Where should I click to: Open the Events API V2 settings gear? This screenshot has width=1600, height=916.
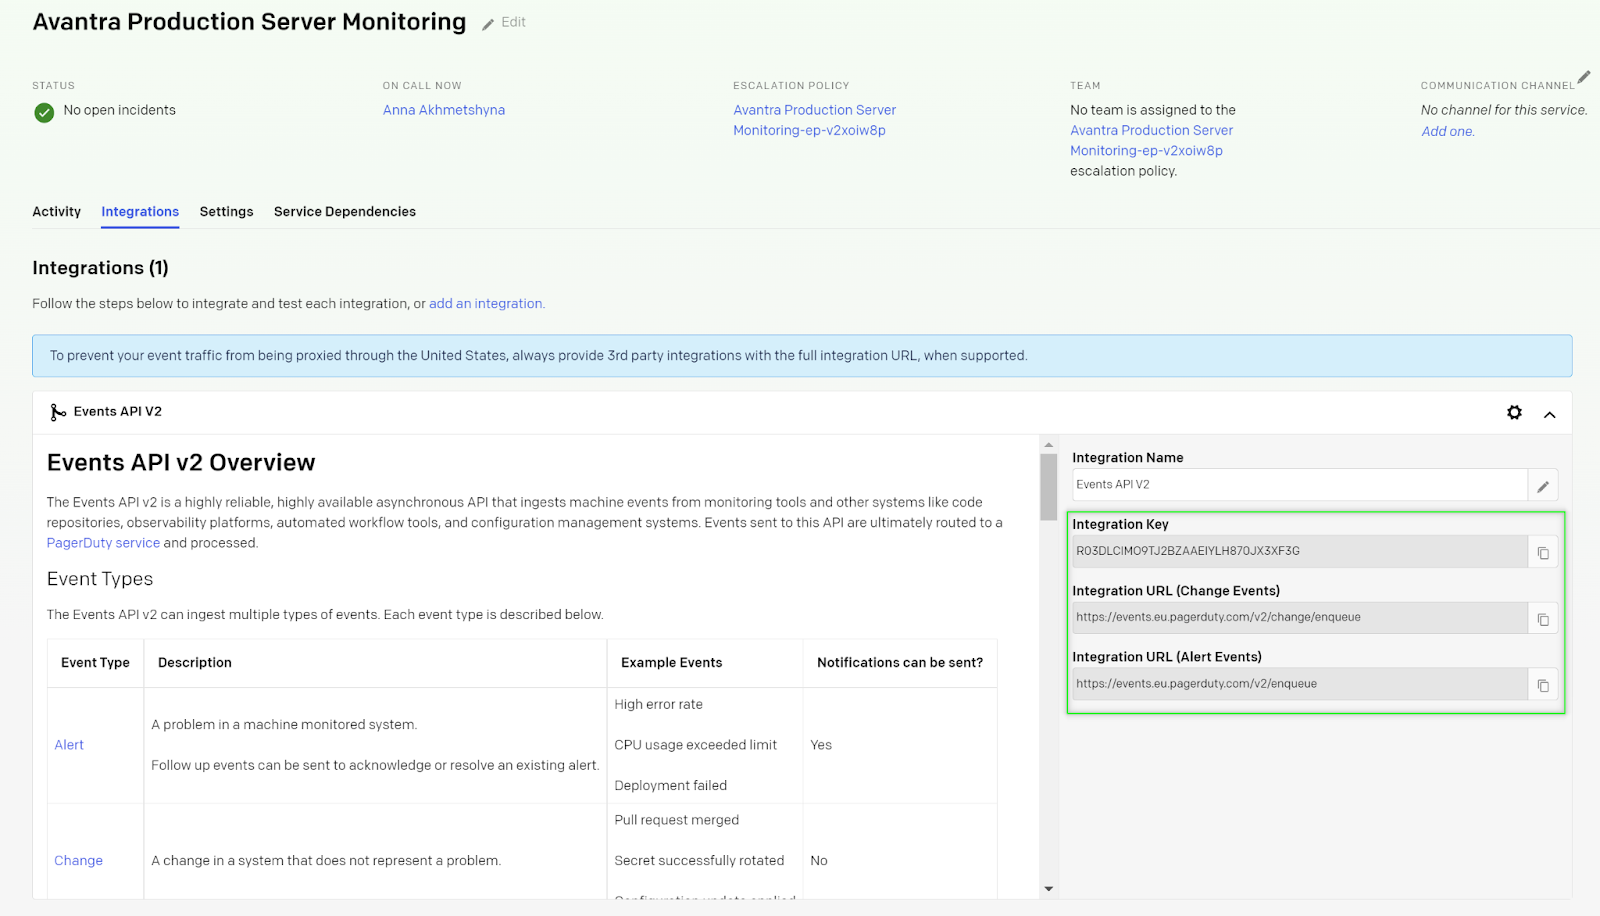point(1514,412)
